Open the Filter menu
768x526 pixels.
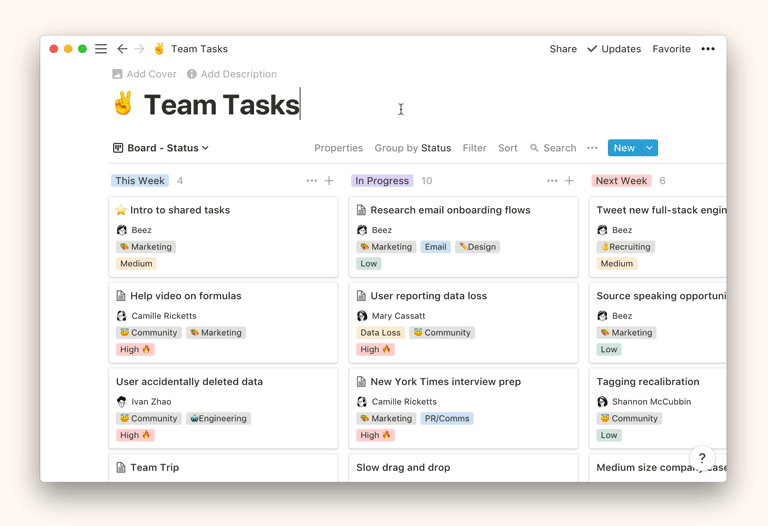click(474, 148)
